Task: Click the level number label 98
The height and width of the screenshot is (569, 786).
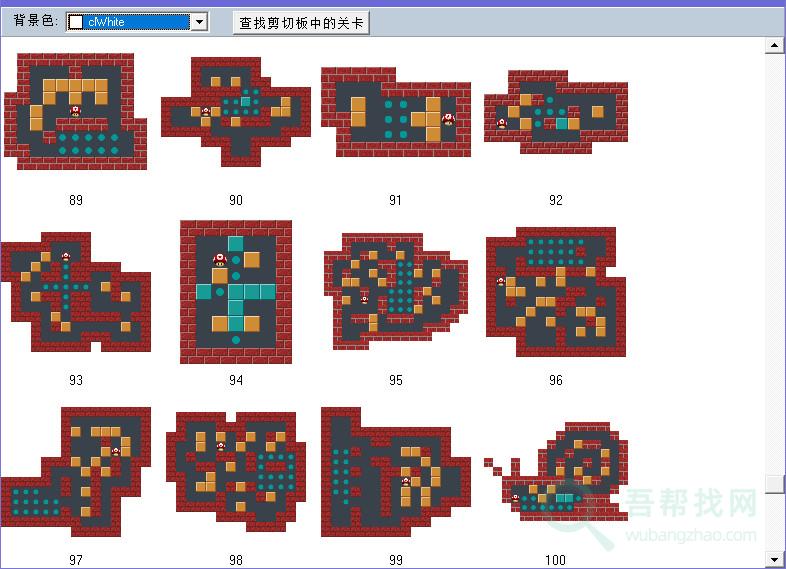Action: [x=236, y=559]
